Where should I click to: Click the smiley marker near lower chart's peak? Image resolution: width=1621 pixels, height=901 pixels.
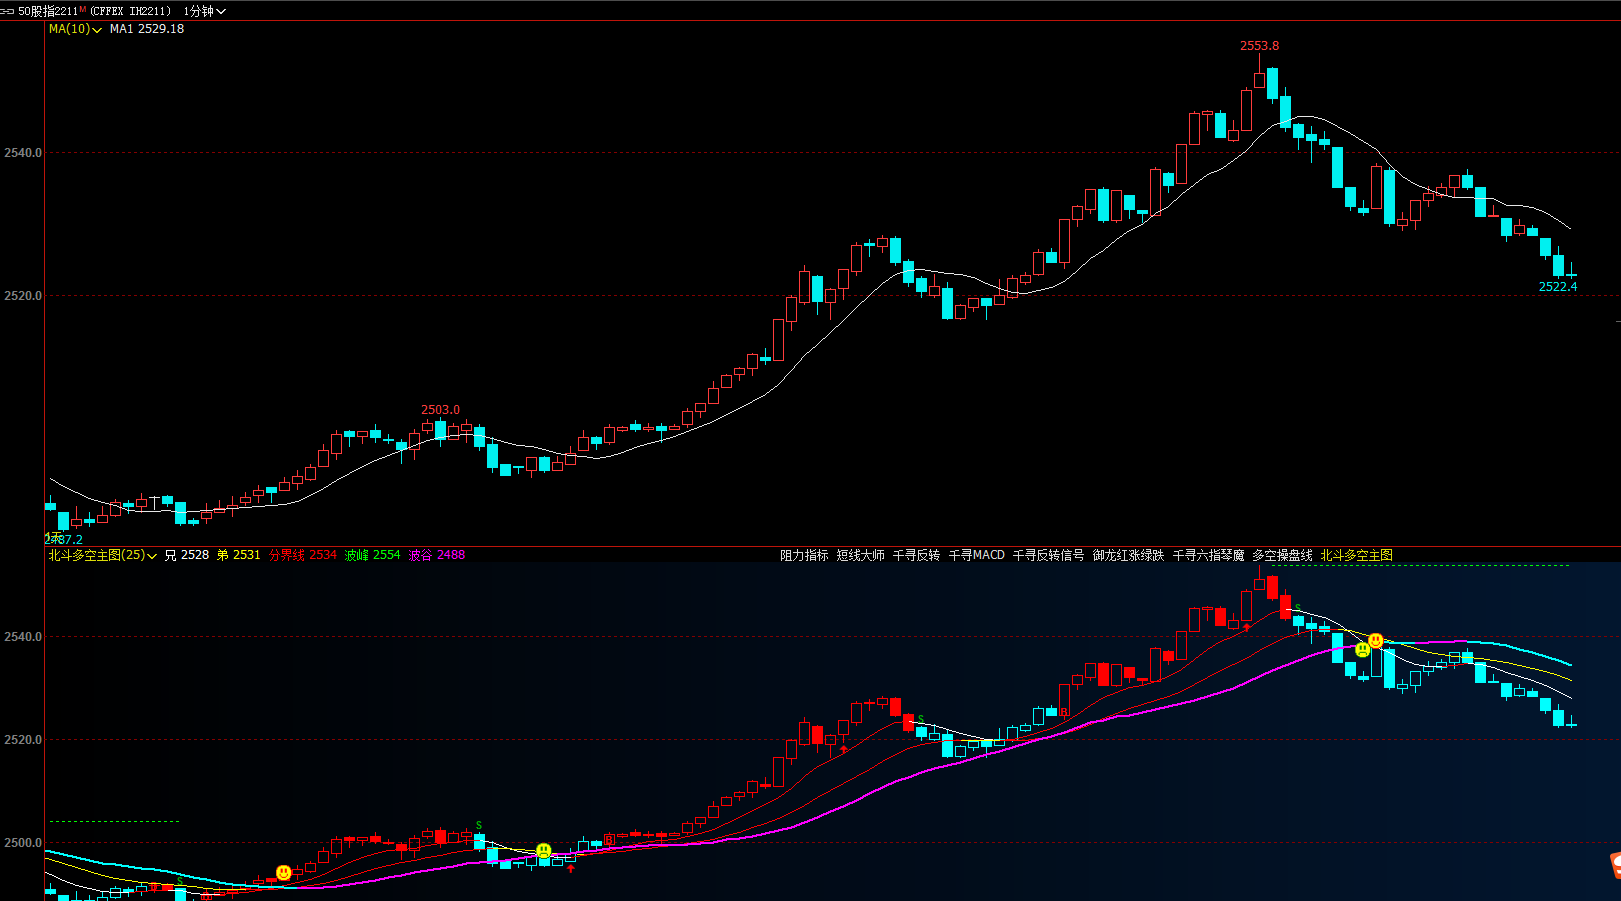pyautogui.click(x=1376, y=641)
